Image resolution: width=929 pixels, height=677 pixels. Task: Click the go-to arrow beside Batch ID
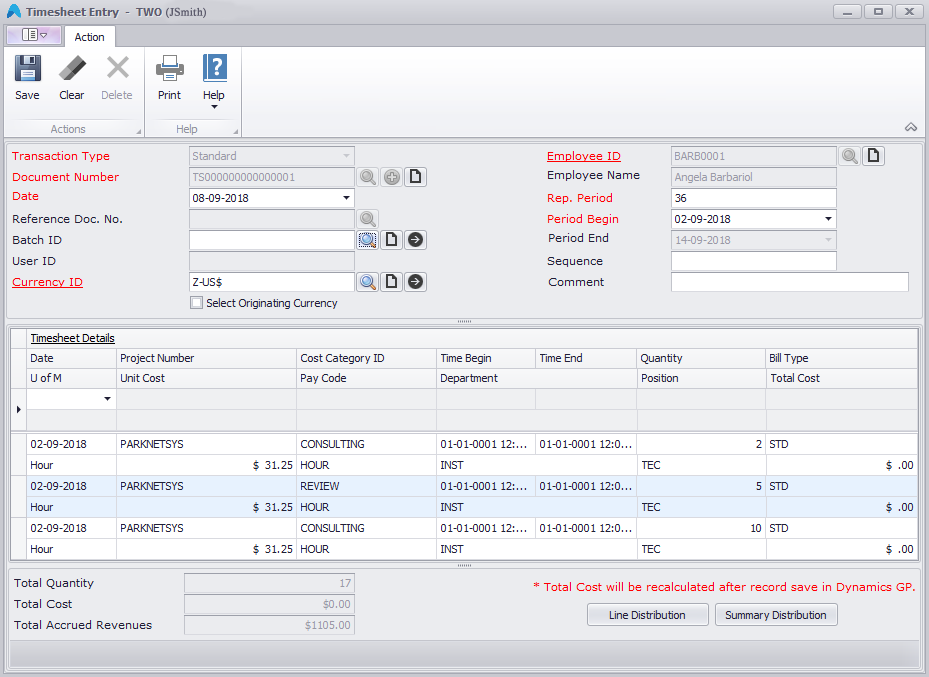pyautogui.click(x=415, y=240)
